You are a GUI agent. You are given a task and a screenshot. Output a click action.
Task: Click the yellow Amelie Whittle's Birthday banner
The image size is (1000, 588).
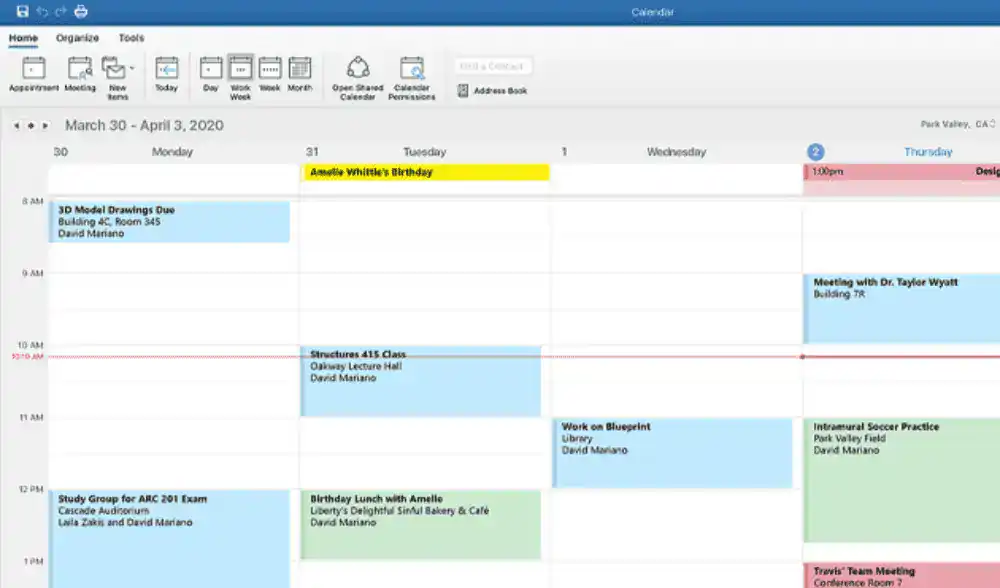point(425,172)
